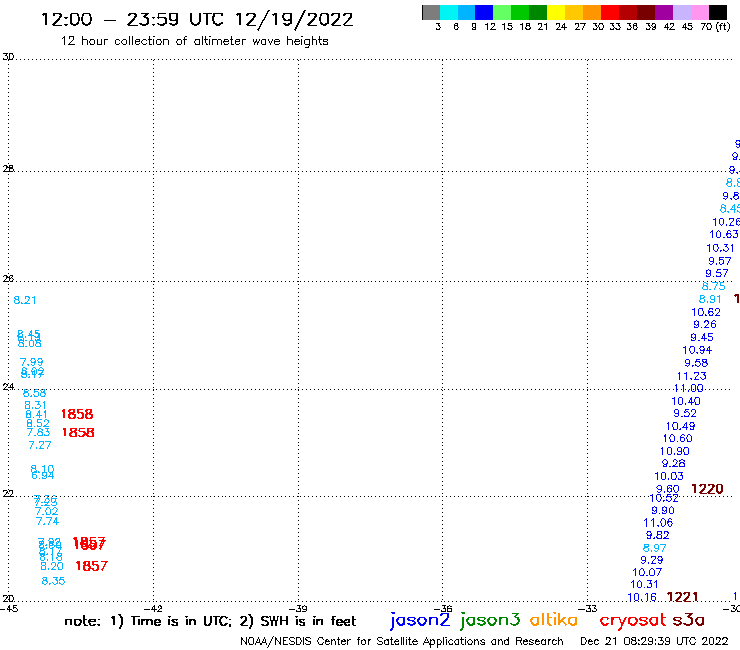740x650 pixels.
Task: Select the lavender swatch in the color scale
Action: click(681, 12)
